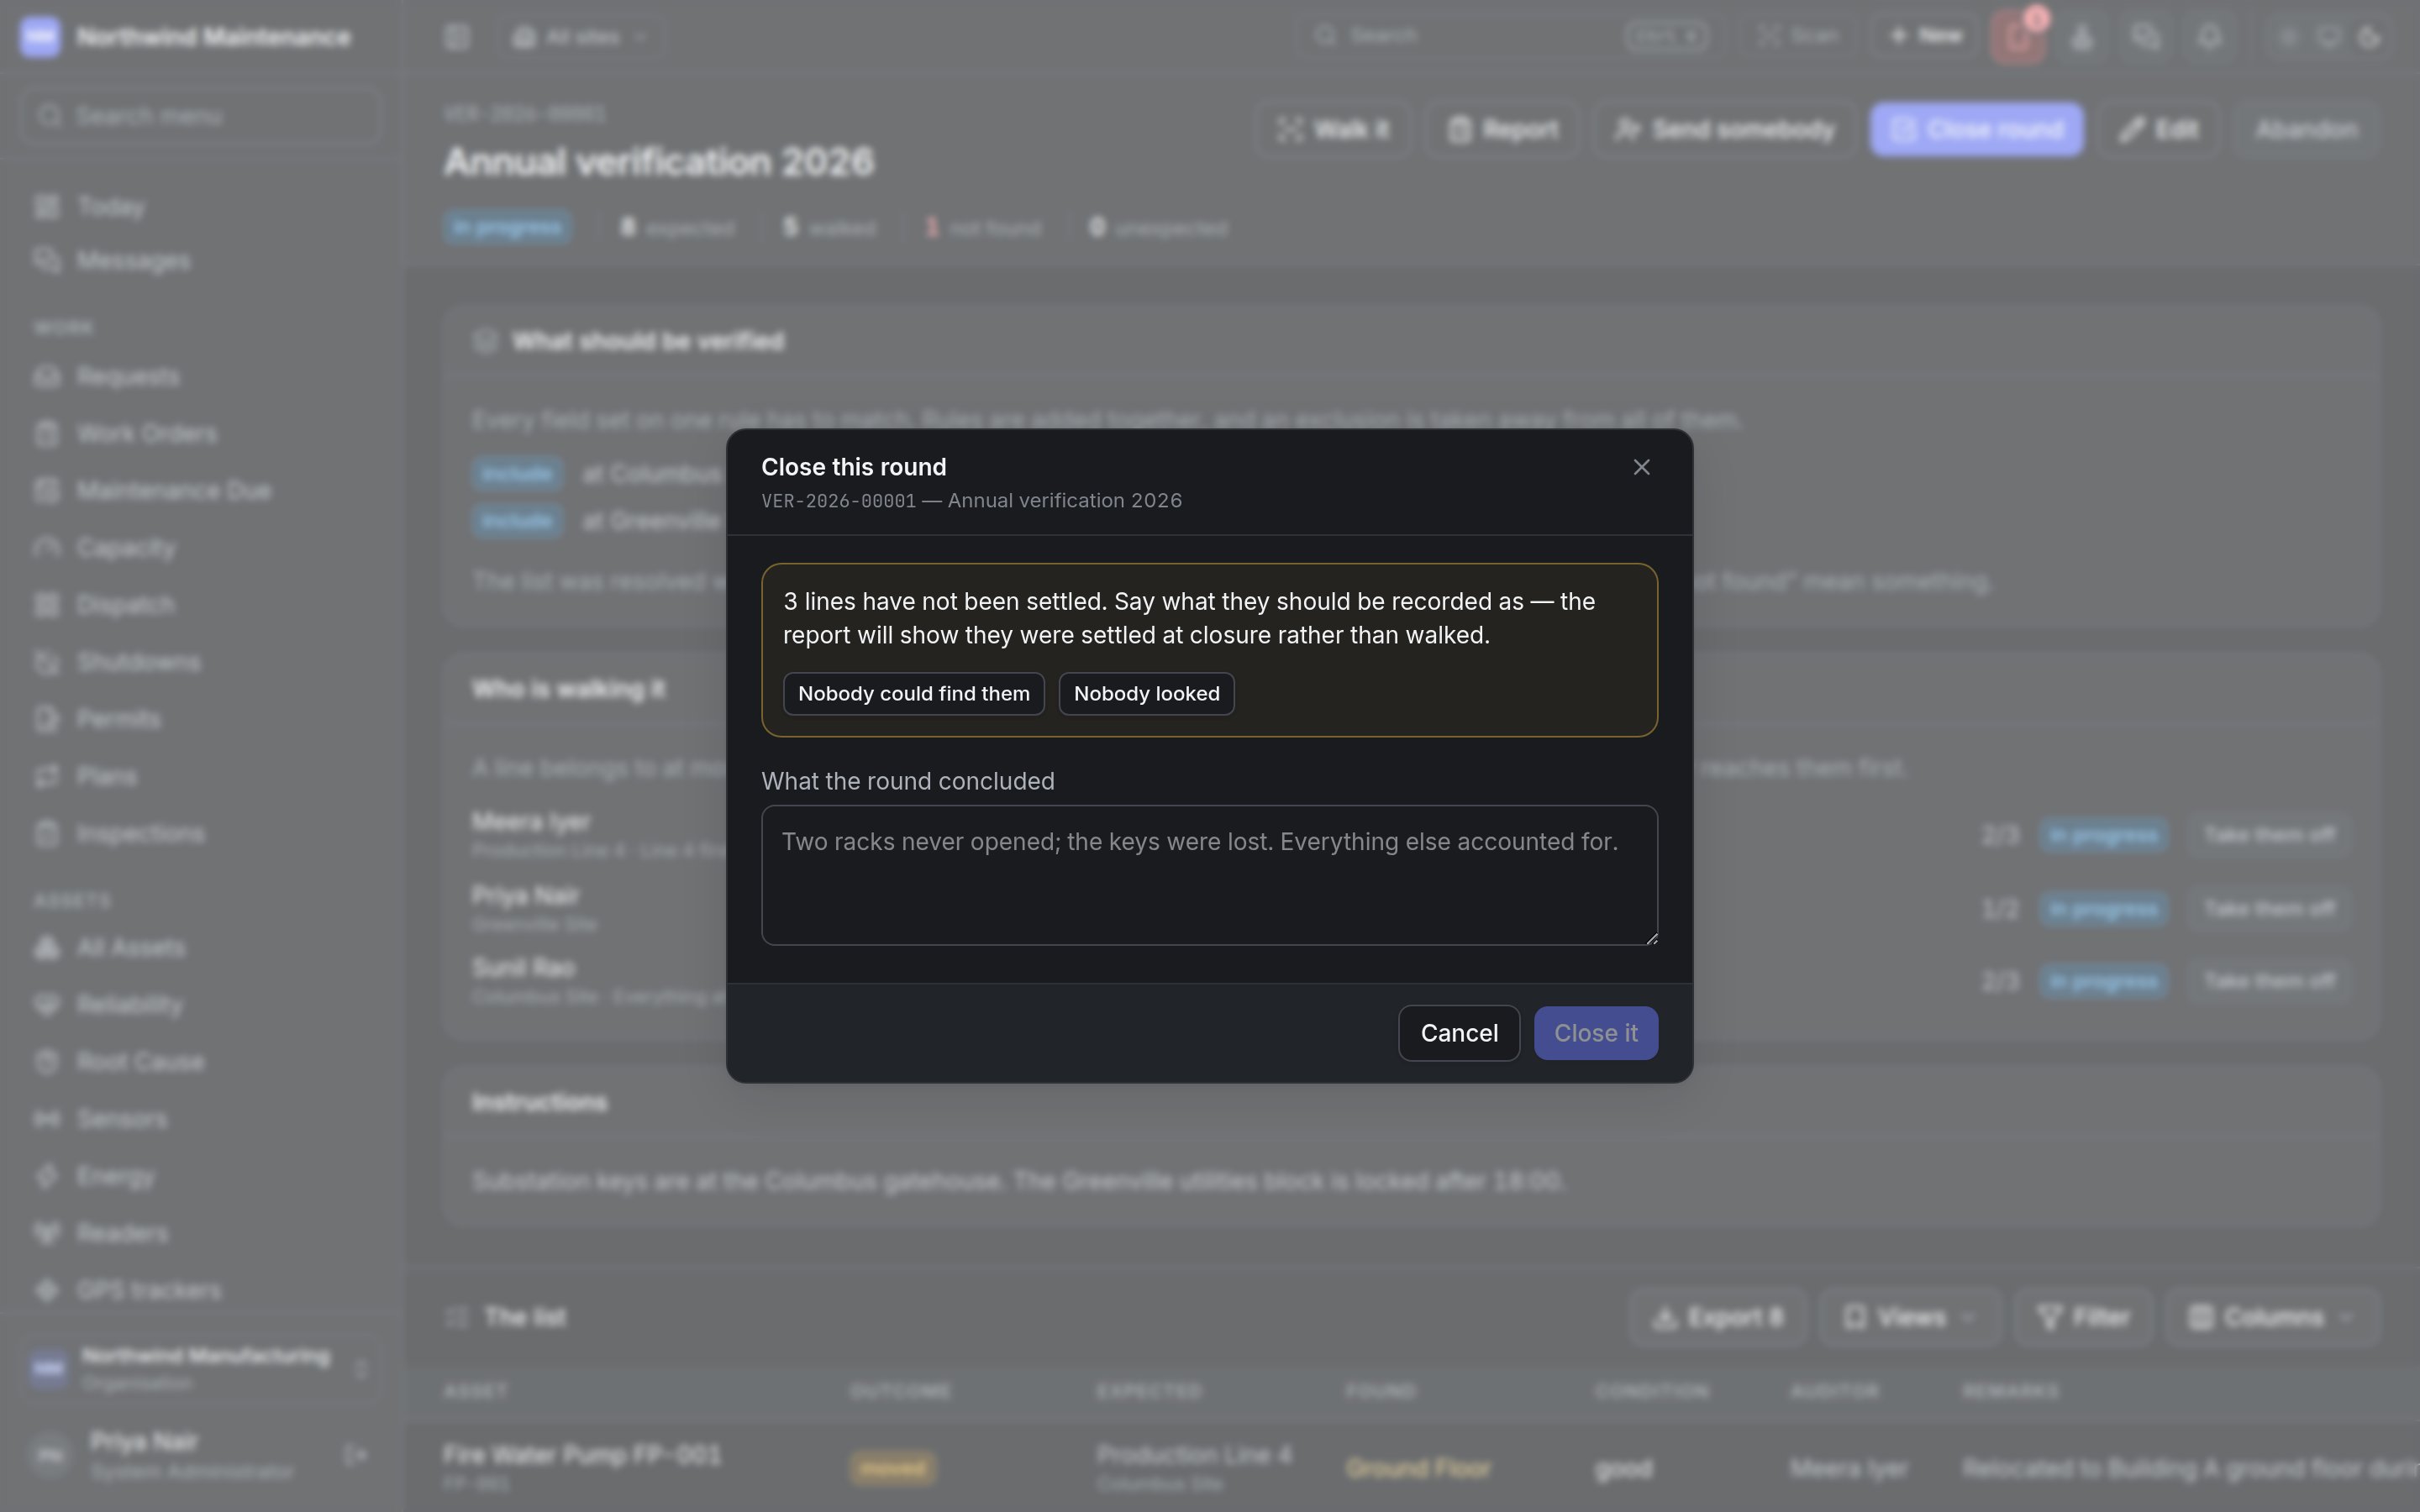Cancel closing the round

1459,1033
